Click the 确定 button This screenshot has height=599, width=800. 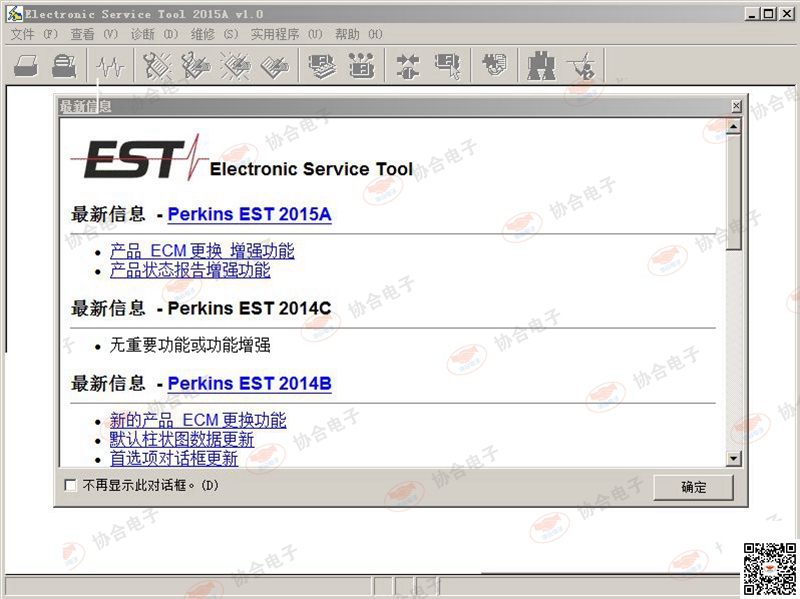(693, 487)
